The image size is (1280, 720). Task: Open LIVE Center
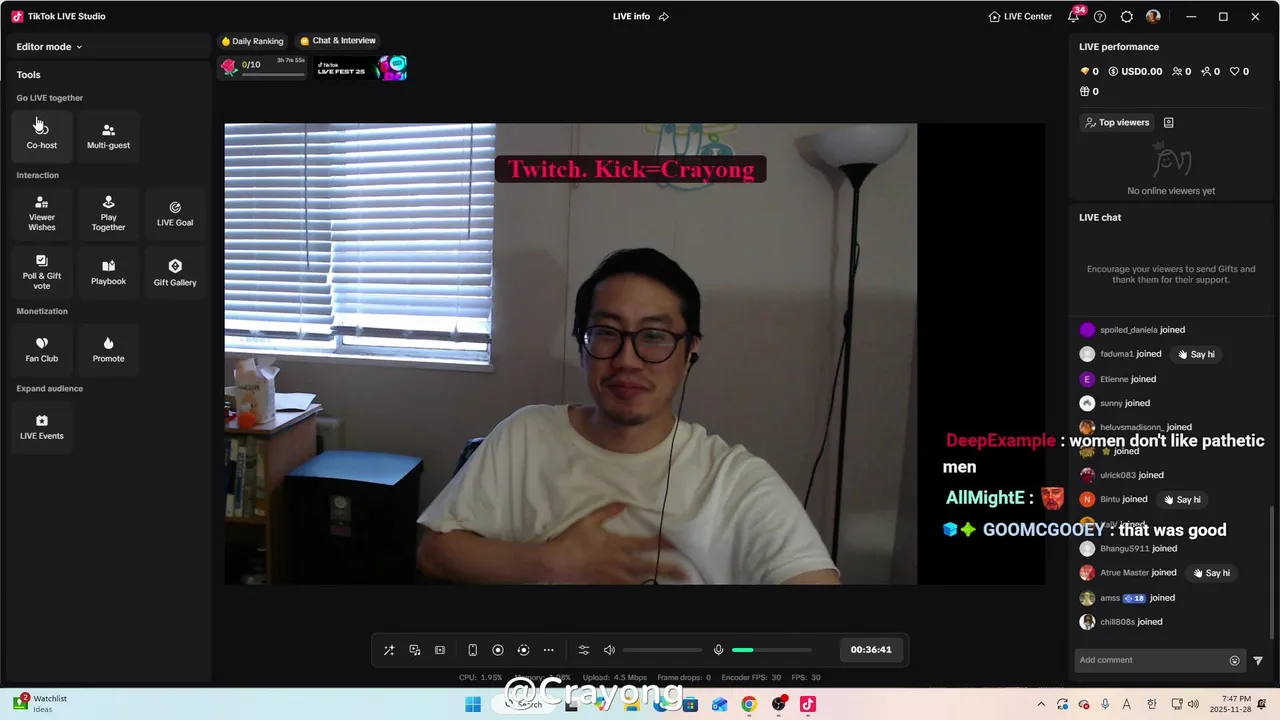[1020, 17]
